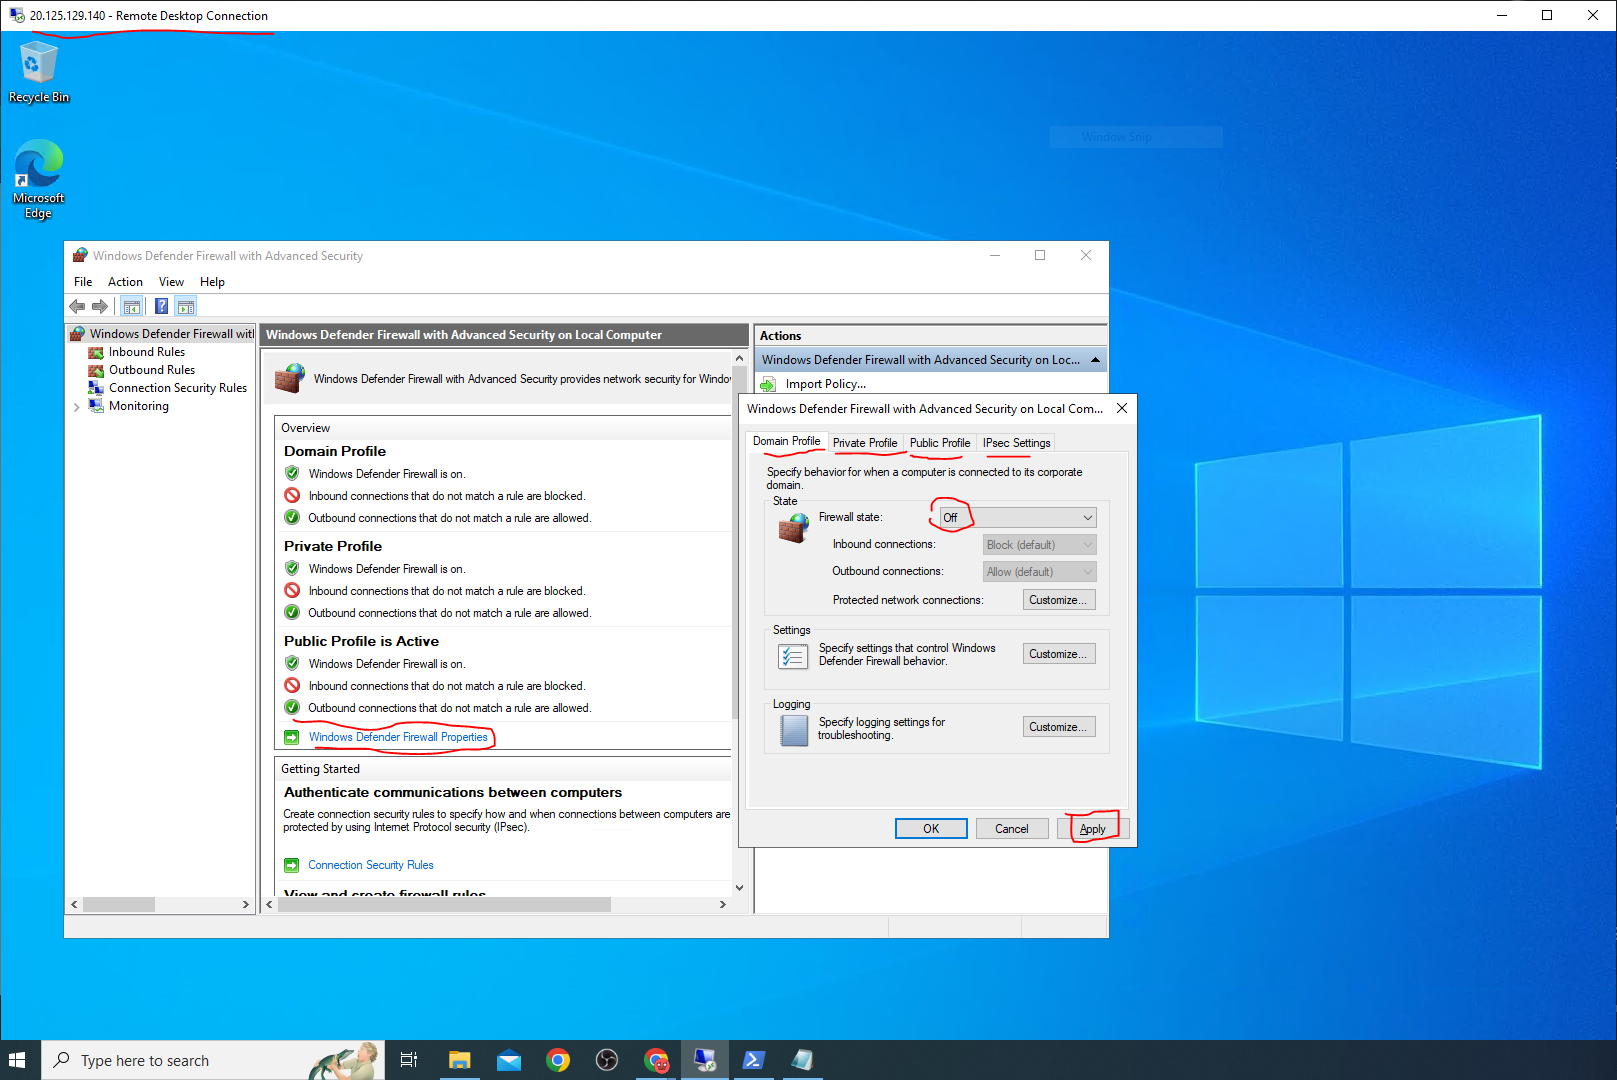Image resolution: width=1617 pixels, height=1080 pixels.
Task: Click the taskbar search box
Action: point(212,1060)
